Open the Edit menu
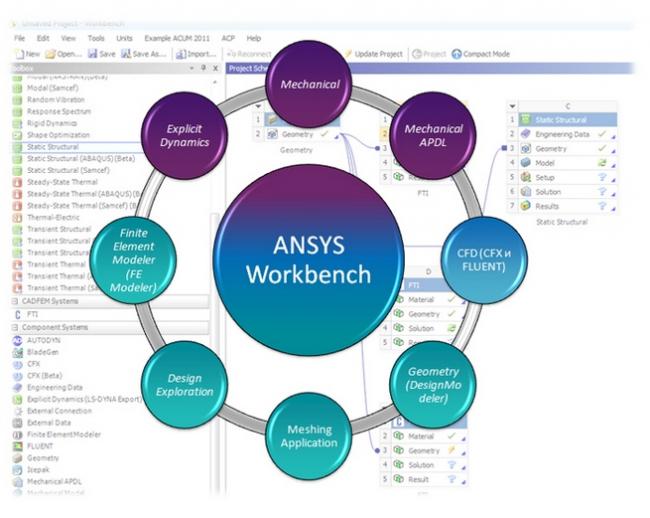Image resolution: width=650 pixels, height=518 pixels. click(x=43, y=38)
